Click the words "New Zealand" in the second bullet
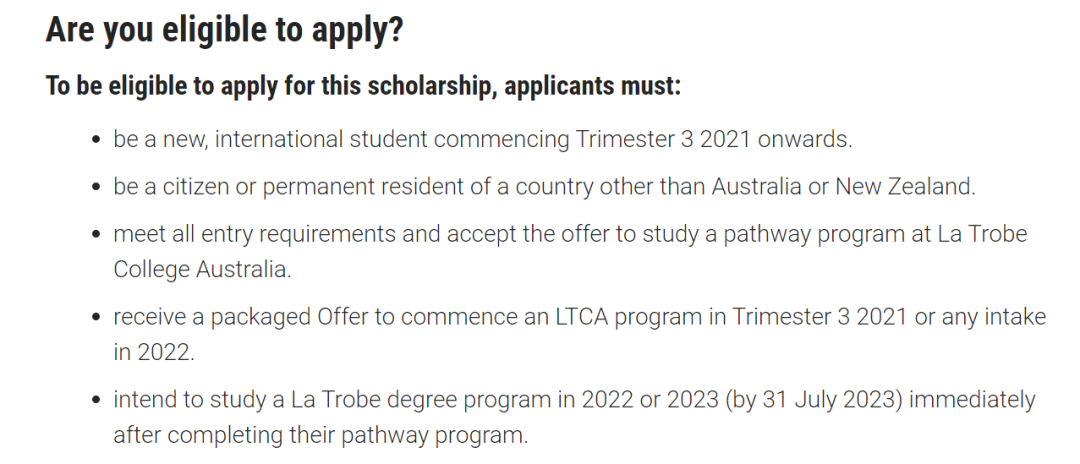The width and height of the screenshot is (1080, 464). (904, 187)
